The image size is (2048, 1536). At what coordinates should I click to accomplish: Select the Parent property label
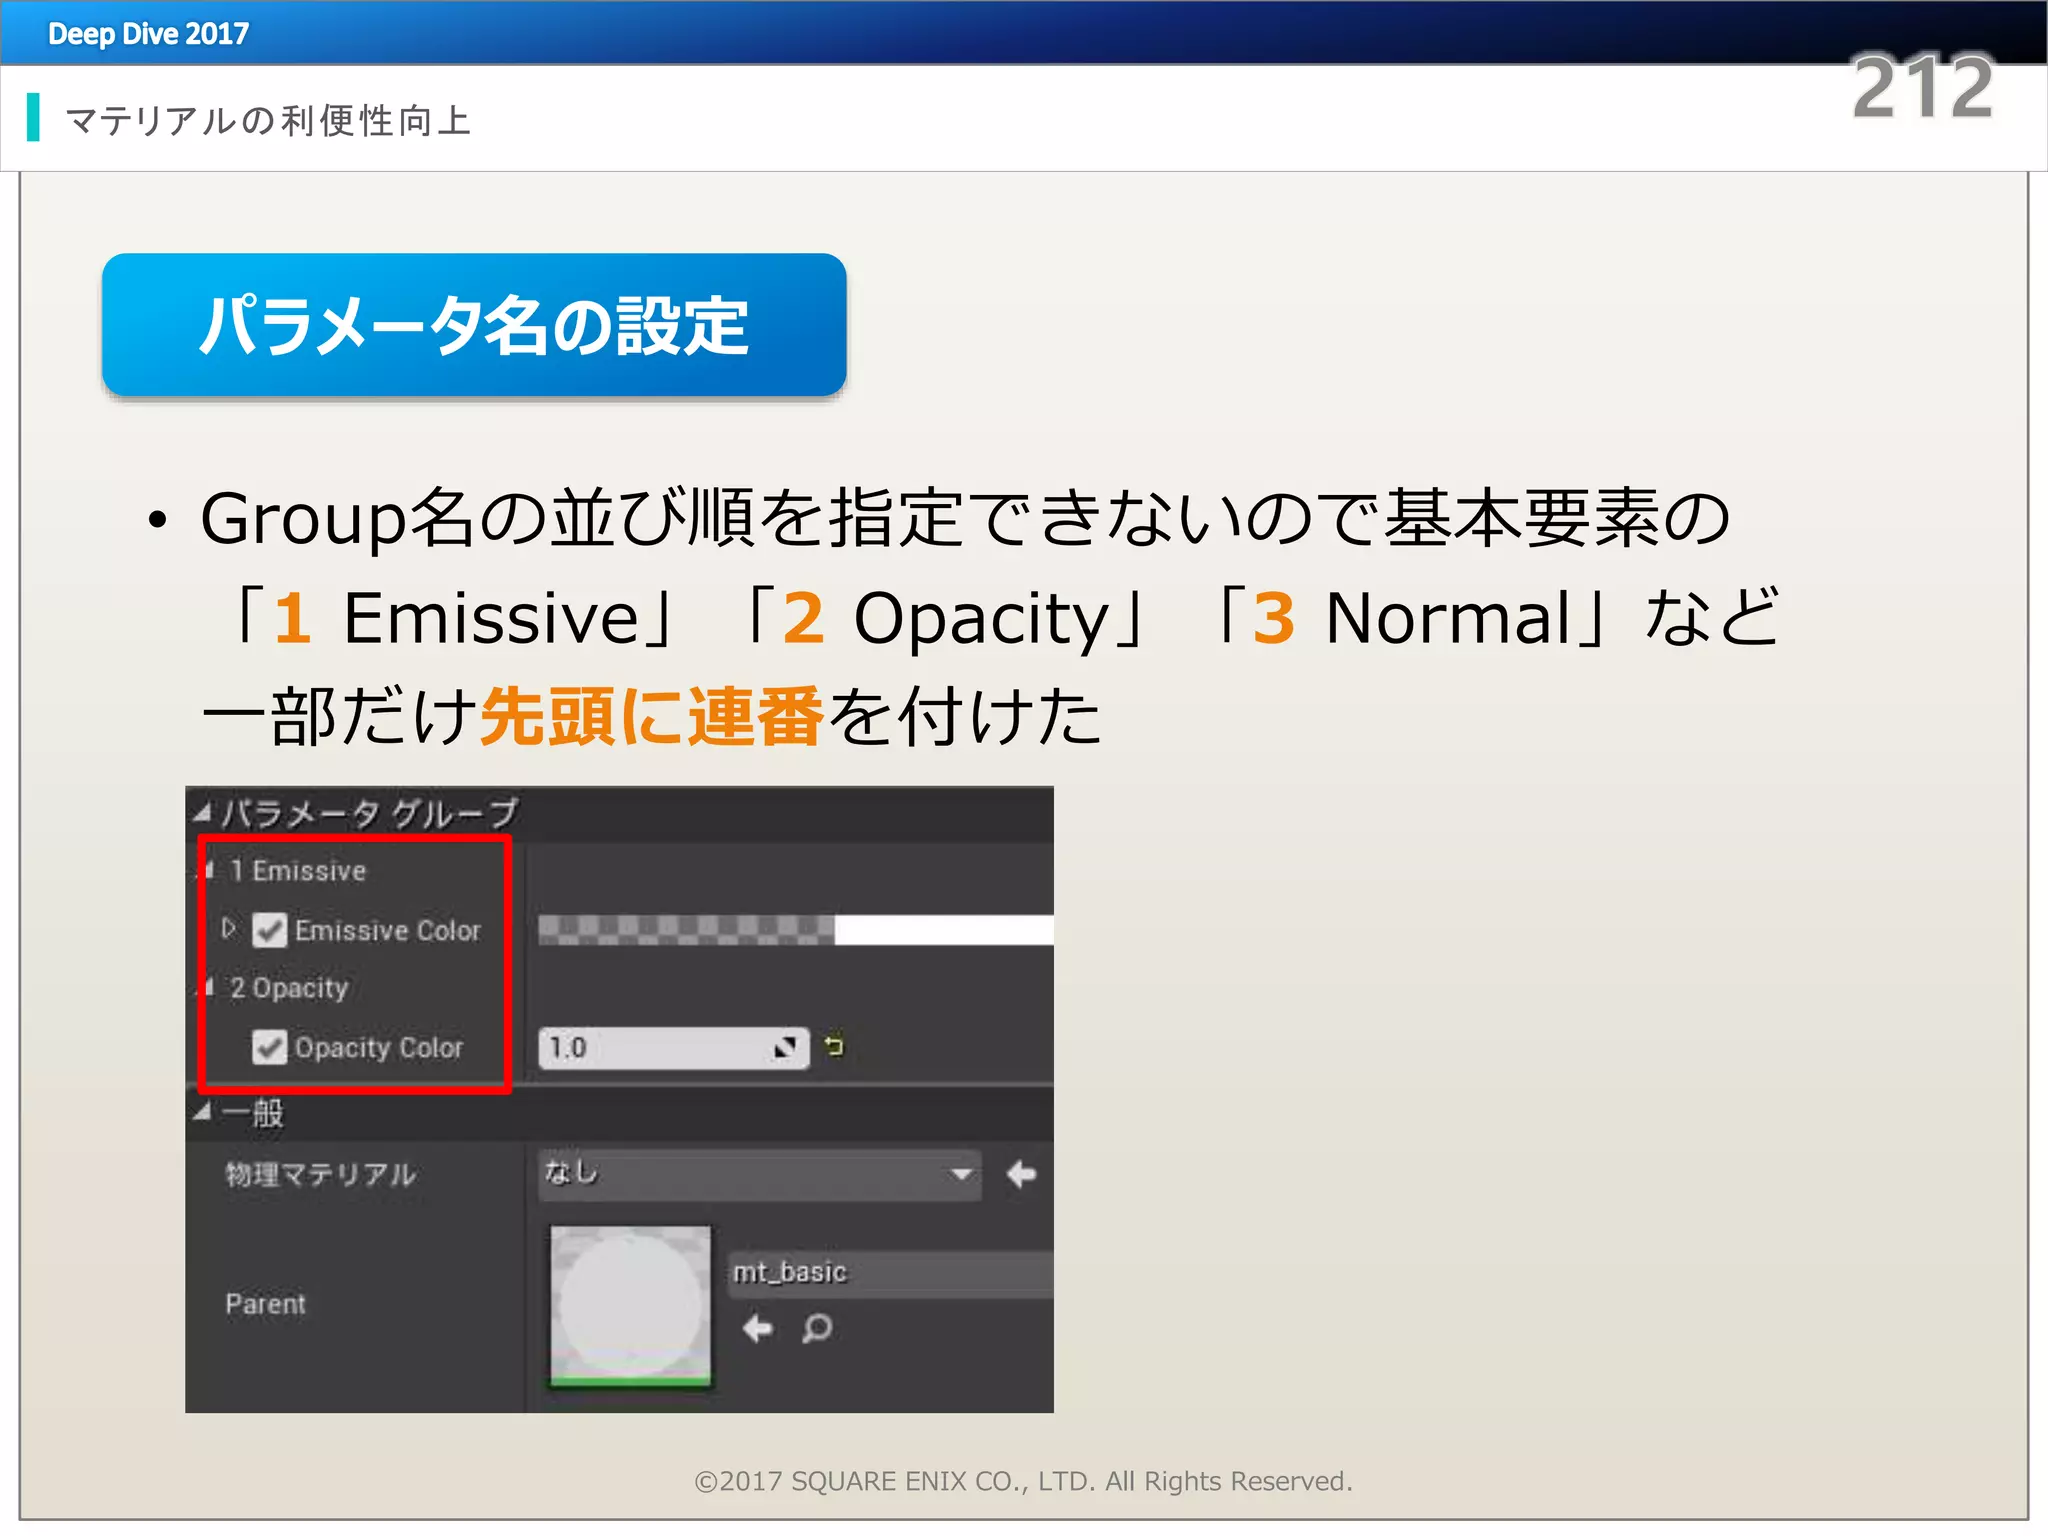265,1304
